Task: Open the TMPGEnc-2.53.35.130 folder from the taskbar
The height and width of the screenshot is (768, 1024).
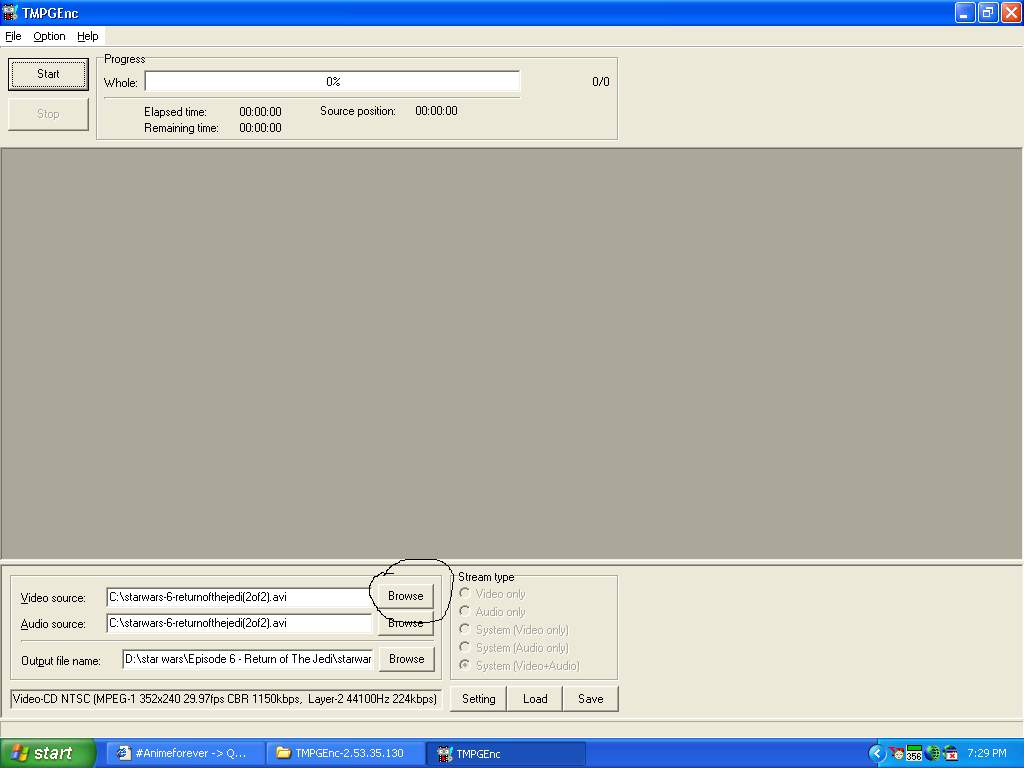Action: (345, 753)
